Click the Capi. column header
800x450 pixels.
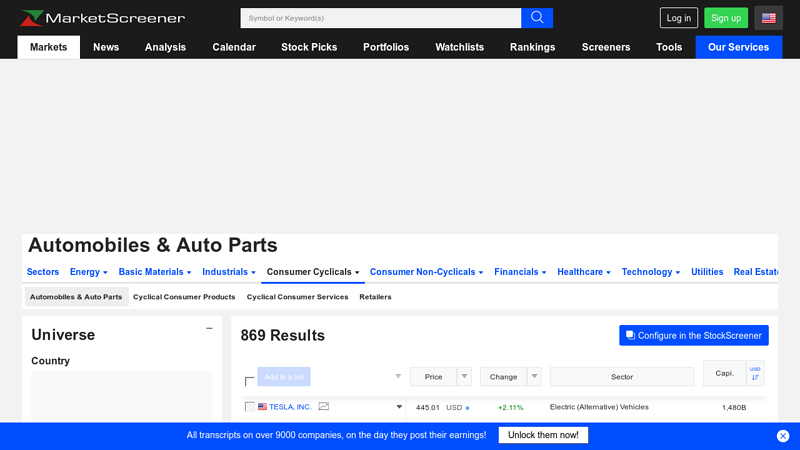tap(724, 373)
